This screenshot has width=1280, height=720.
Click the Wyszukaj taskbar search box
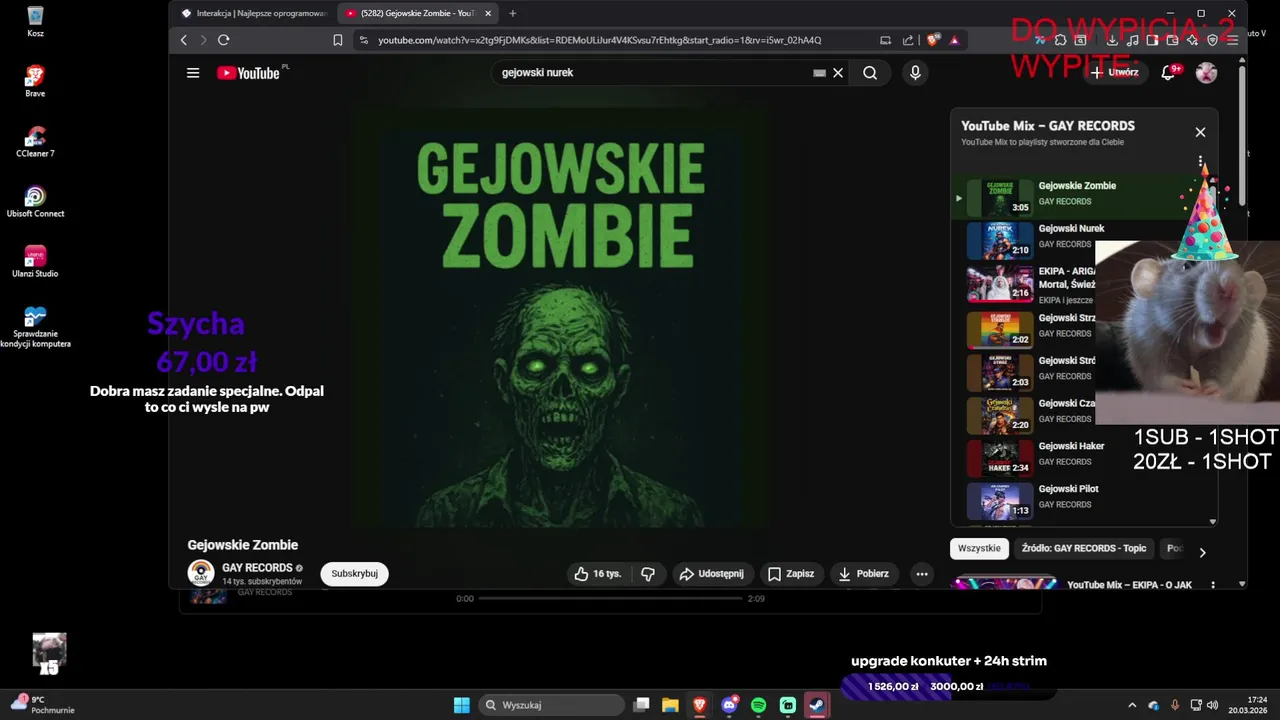click(x=552, y=705)
